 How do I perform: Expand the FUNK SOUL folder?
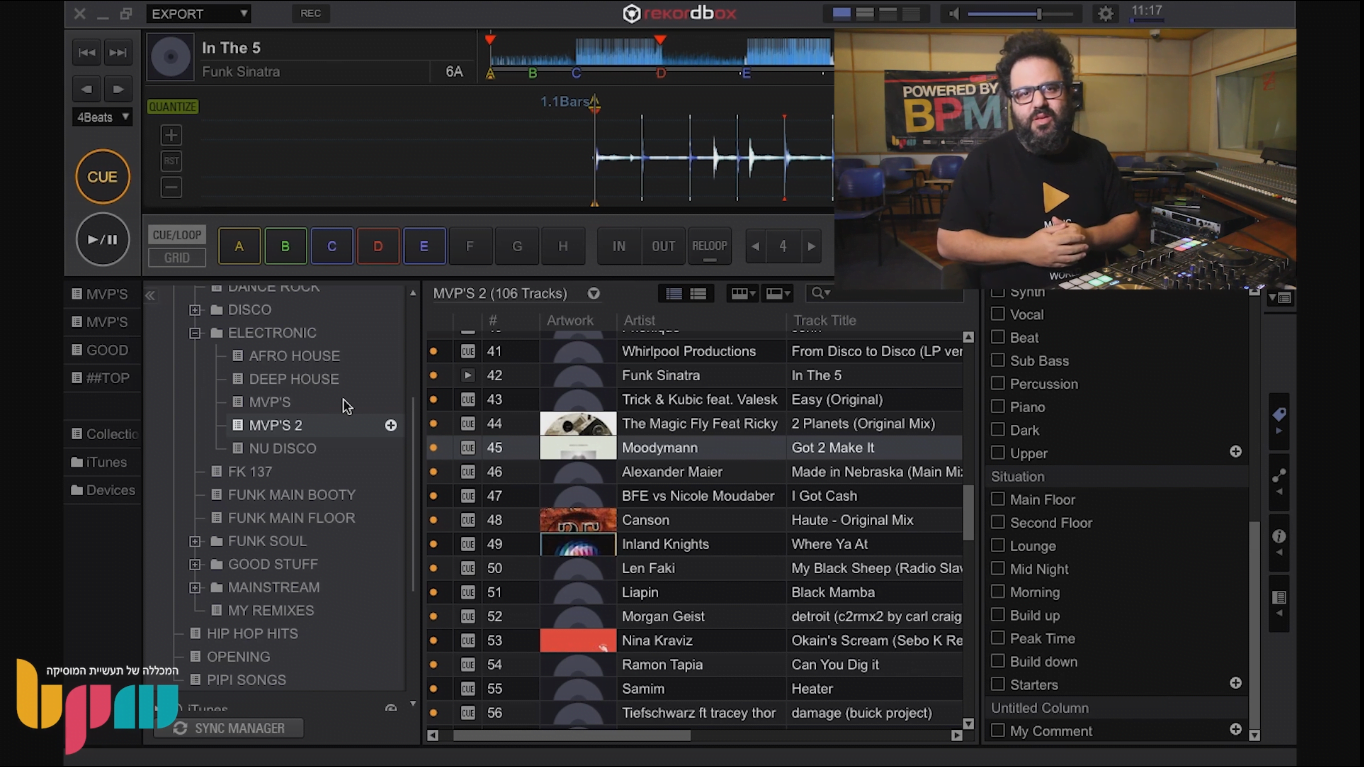(x=195, y=541)
